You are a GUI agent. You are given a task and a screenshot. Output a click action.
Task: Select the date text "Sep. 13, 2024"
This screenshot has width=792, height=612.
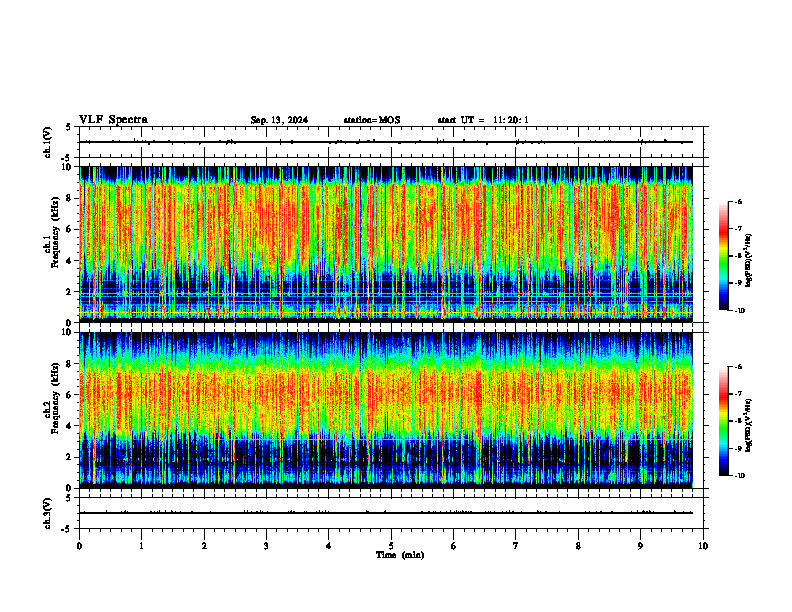pyautogui.click(x=279, y=120)
